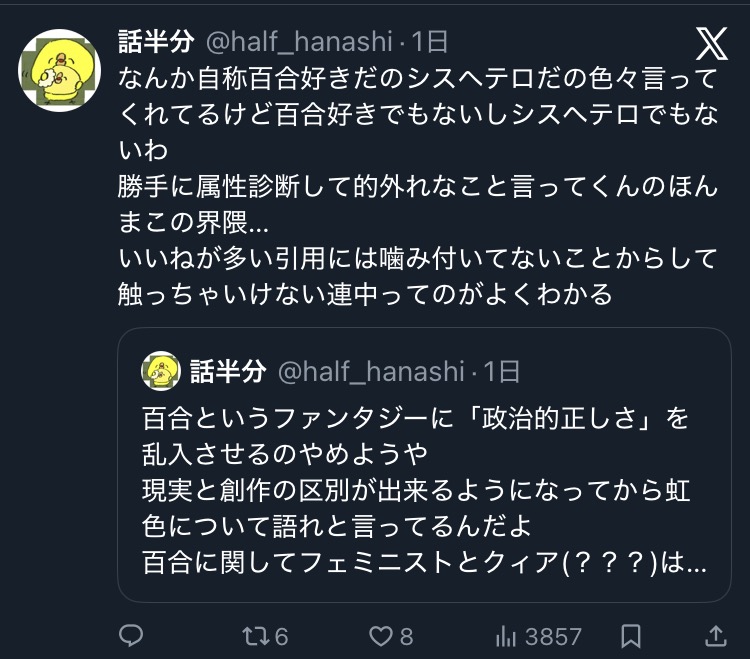Click the X logo icon
The width and height of the screenshot is (750, 659).
pyautogui.click(x=712, y=44)
